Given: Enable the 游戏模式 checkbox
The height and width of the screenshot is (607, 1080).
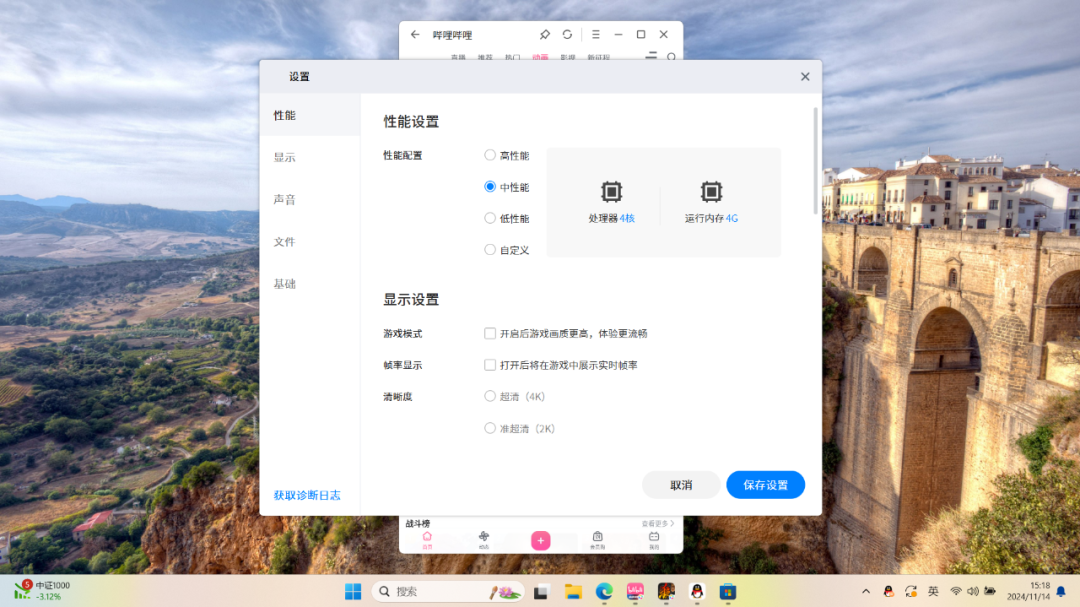Looking at the screenshot, I should pos(490,333).
